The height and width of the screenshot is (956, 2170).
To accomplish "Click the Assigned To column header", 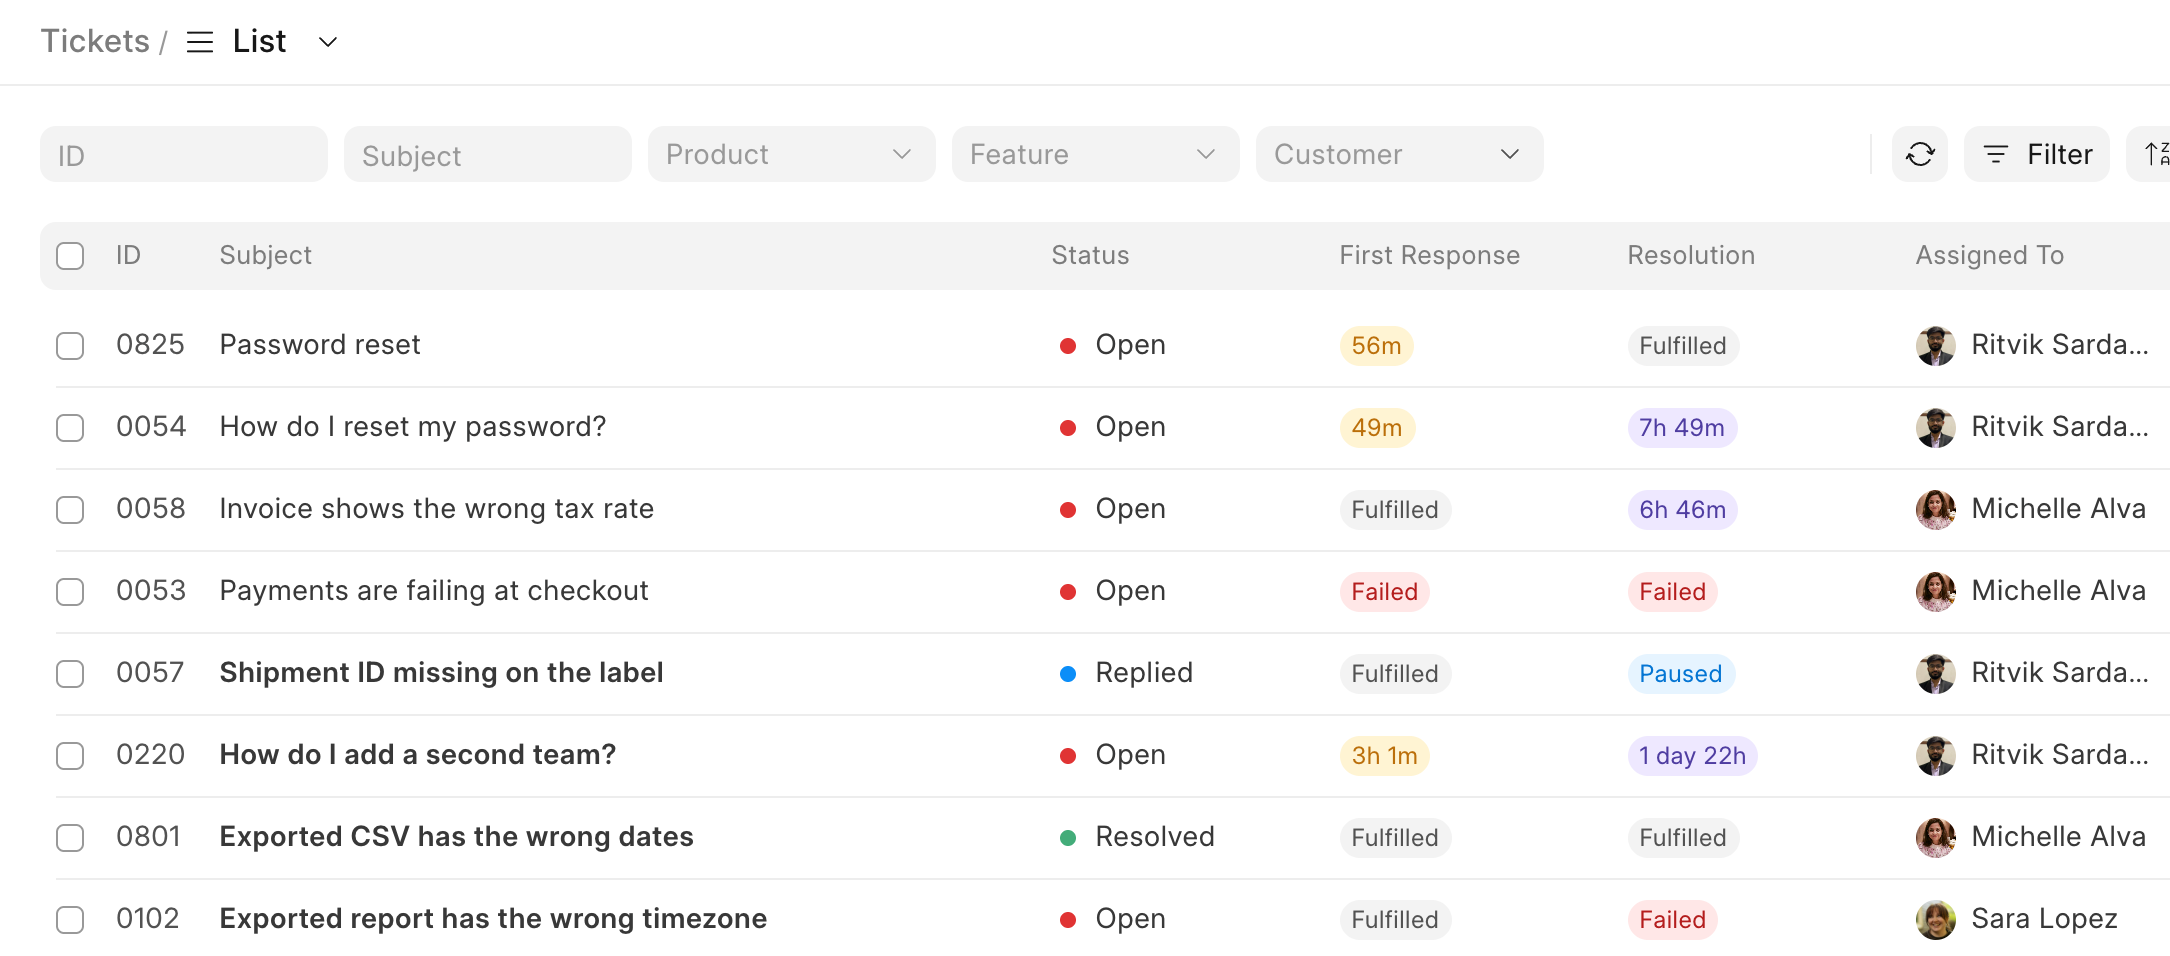I will [x=1989, y=255].
